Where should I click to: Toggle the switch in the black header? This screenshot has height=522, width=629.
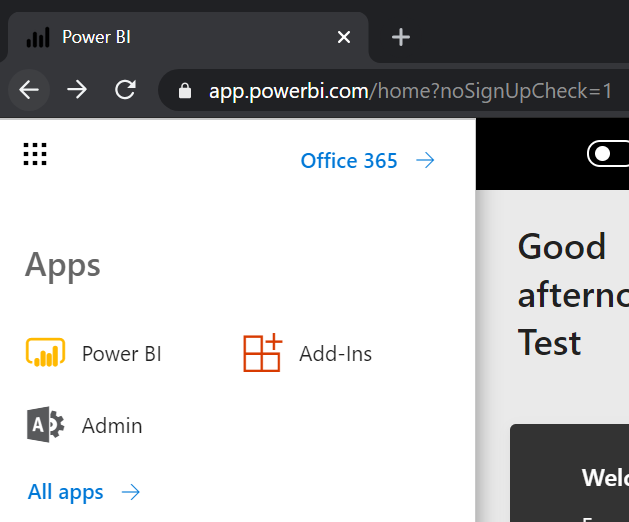(x=607, y=154)
